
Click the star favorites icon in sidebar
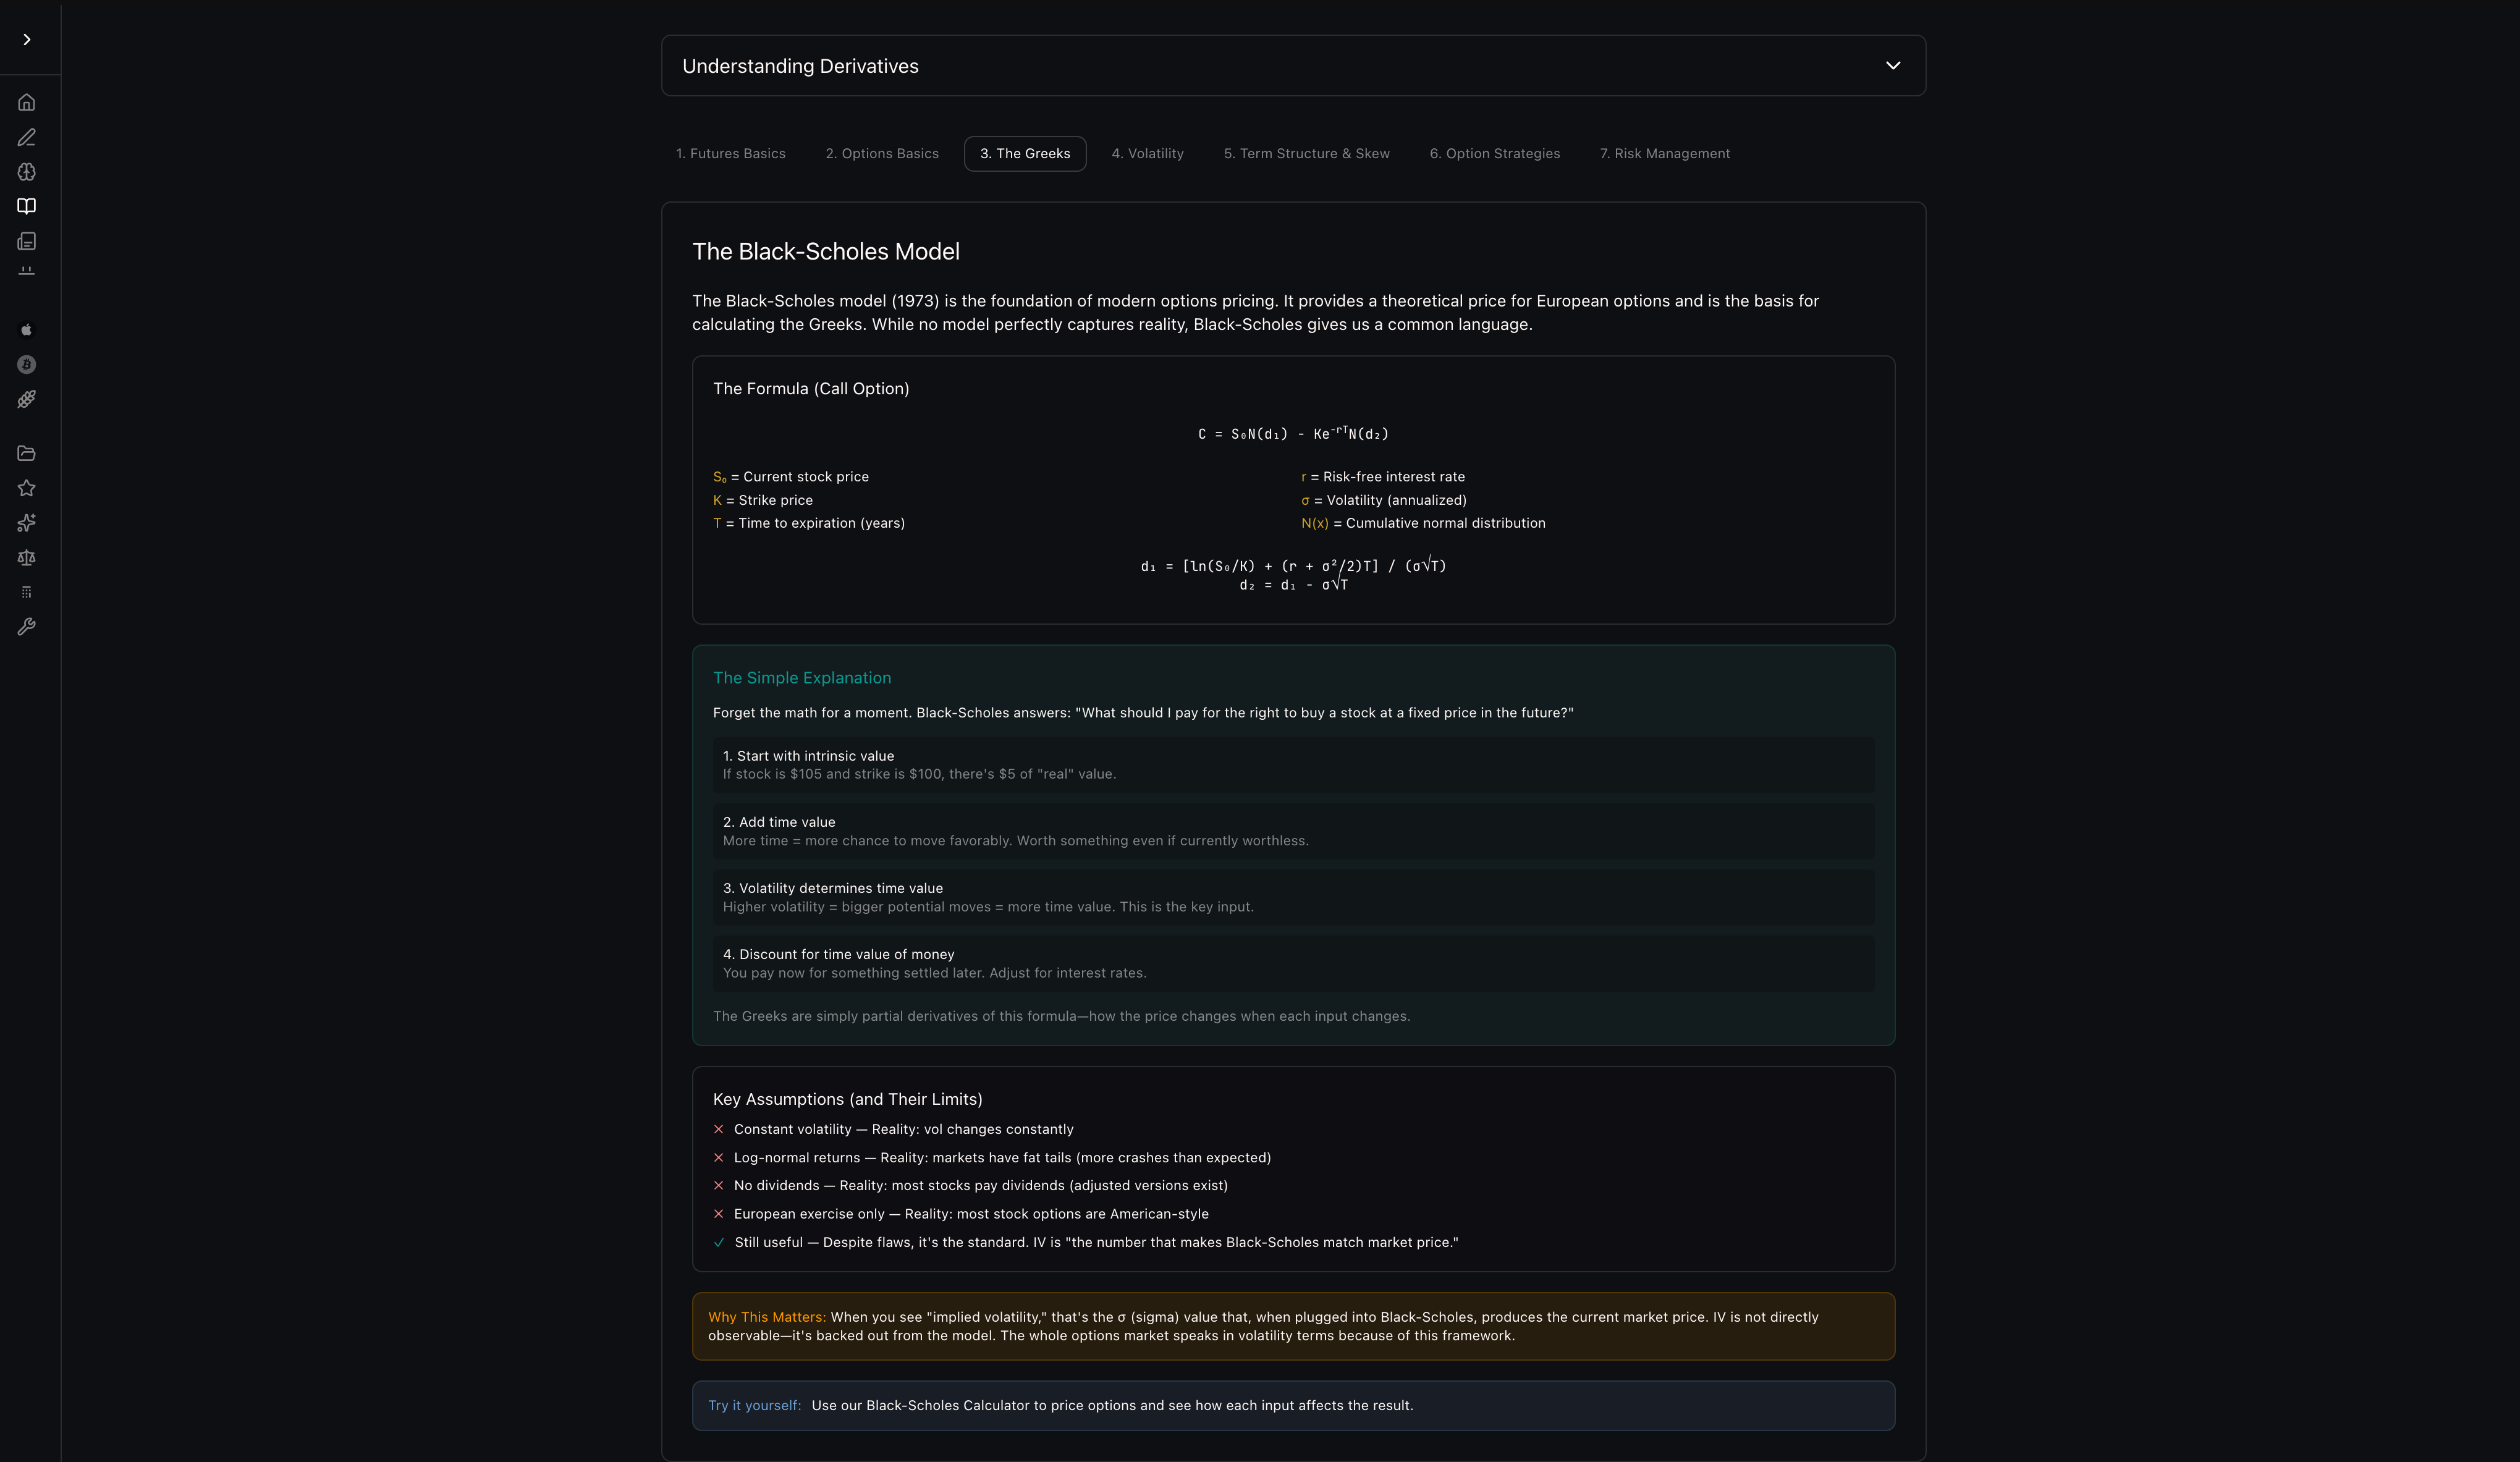tap(27, 488)
